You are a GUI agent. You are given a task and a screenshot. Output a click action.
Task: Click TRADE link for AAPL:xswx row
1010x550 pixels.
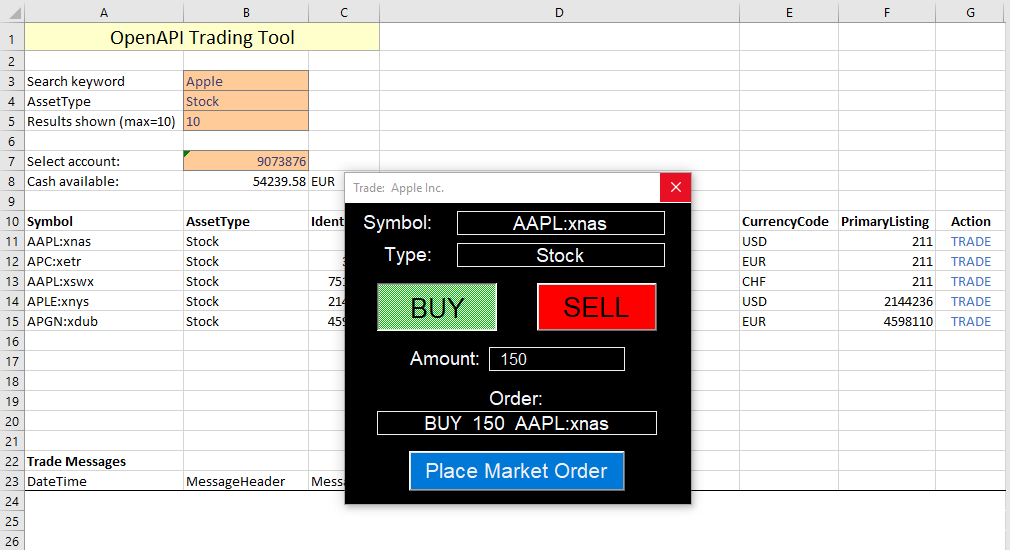click(970, 281)
